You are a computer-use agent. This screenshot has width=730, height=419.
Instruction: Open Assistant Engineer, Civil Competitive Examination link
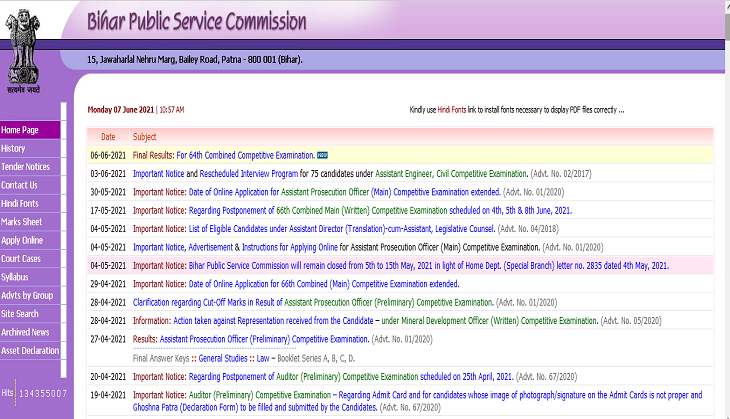coord(452,174)
